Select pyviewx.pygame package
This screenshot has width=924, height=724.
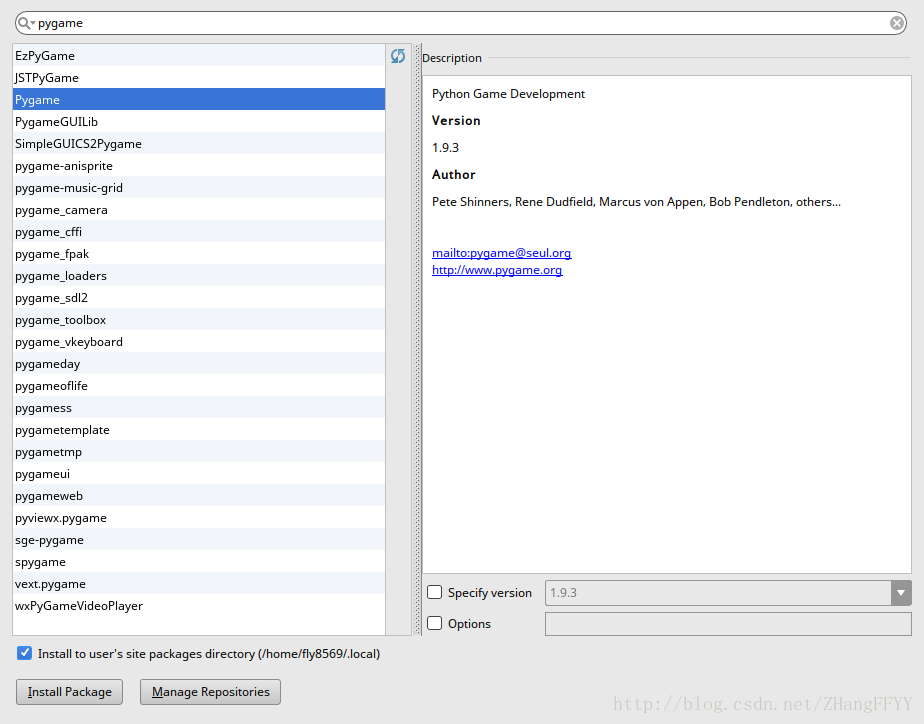point(199,517)
